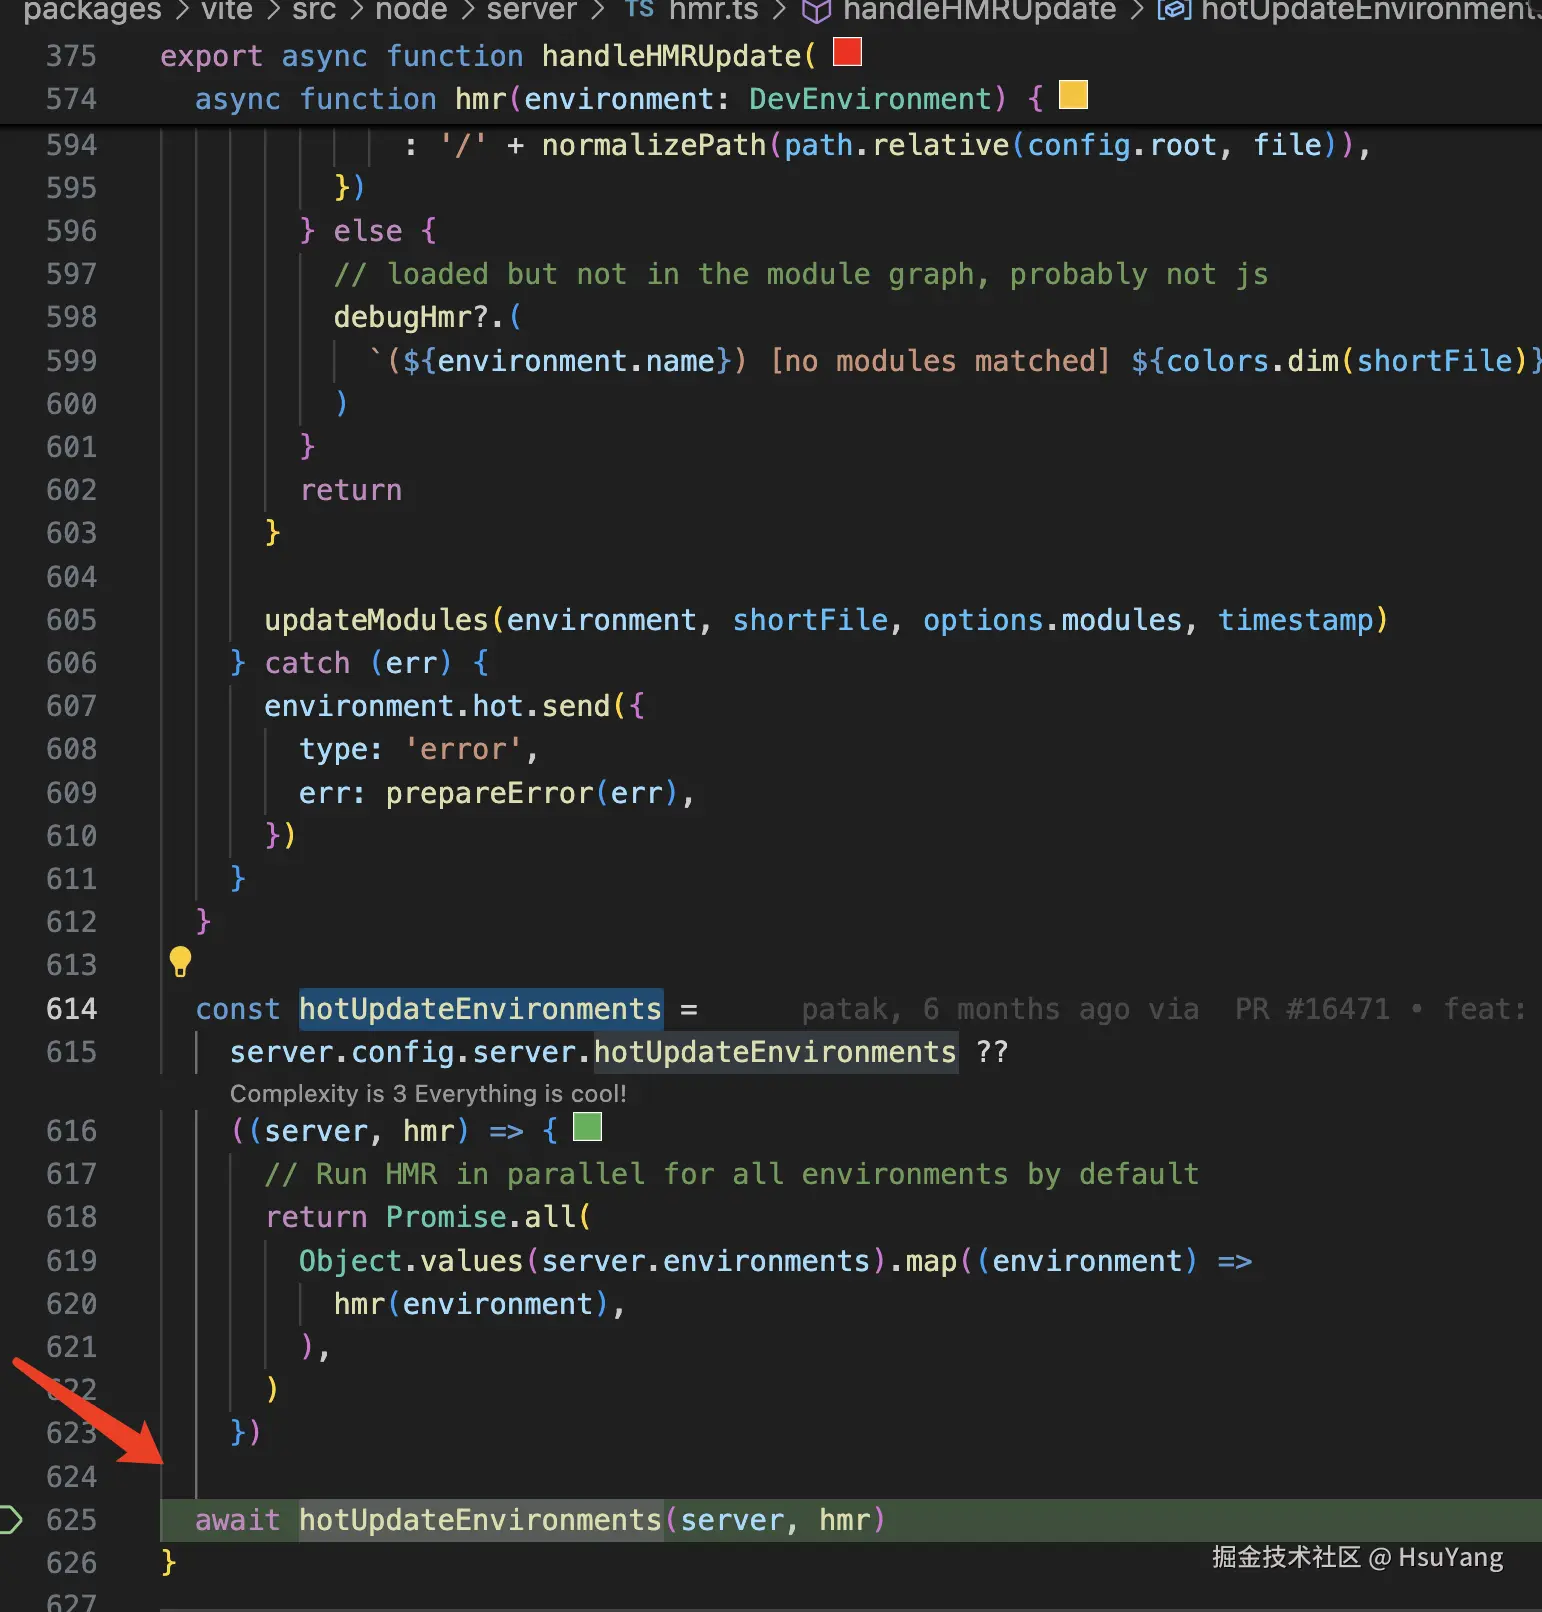Click debugHmr?.( on line 598

(428, 317)
